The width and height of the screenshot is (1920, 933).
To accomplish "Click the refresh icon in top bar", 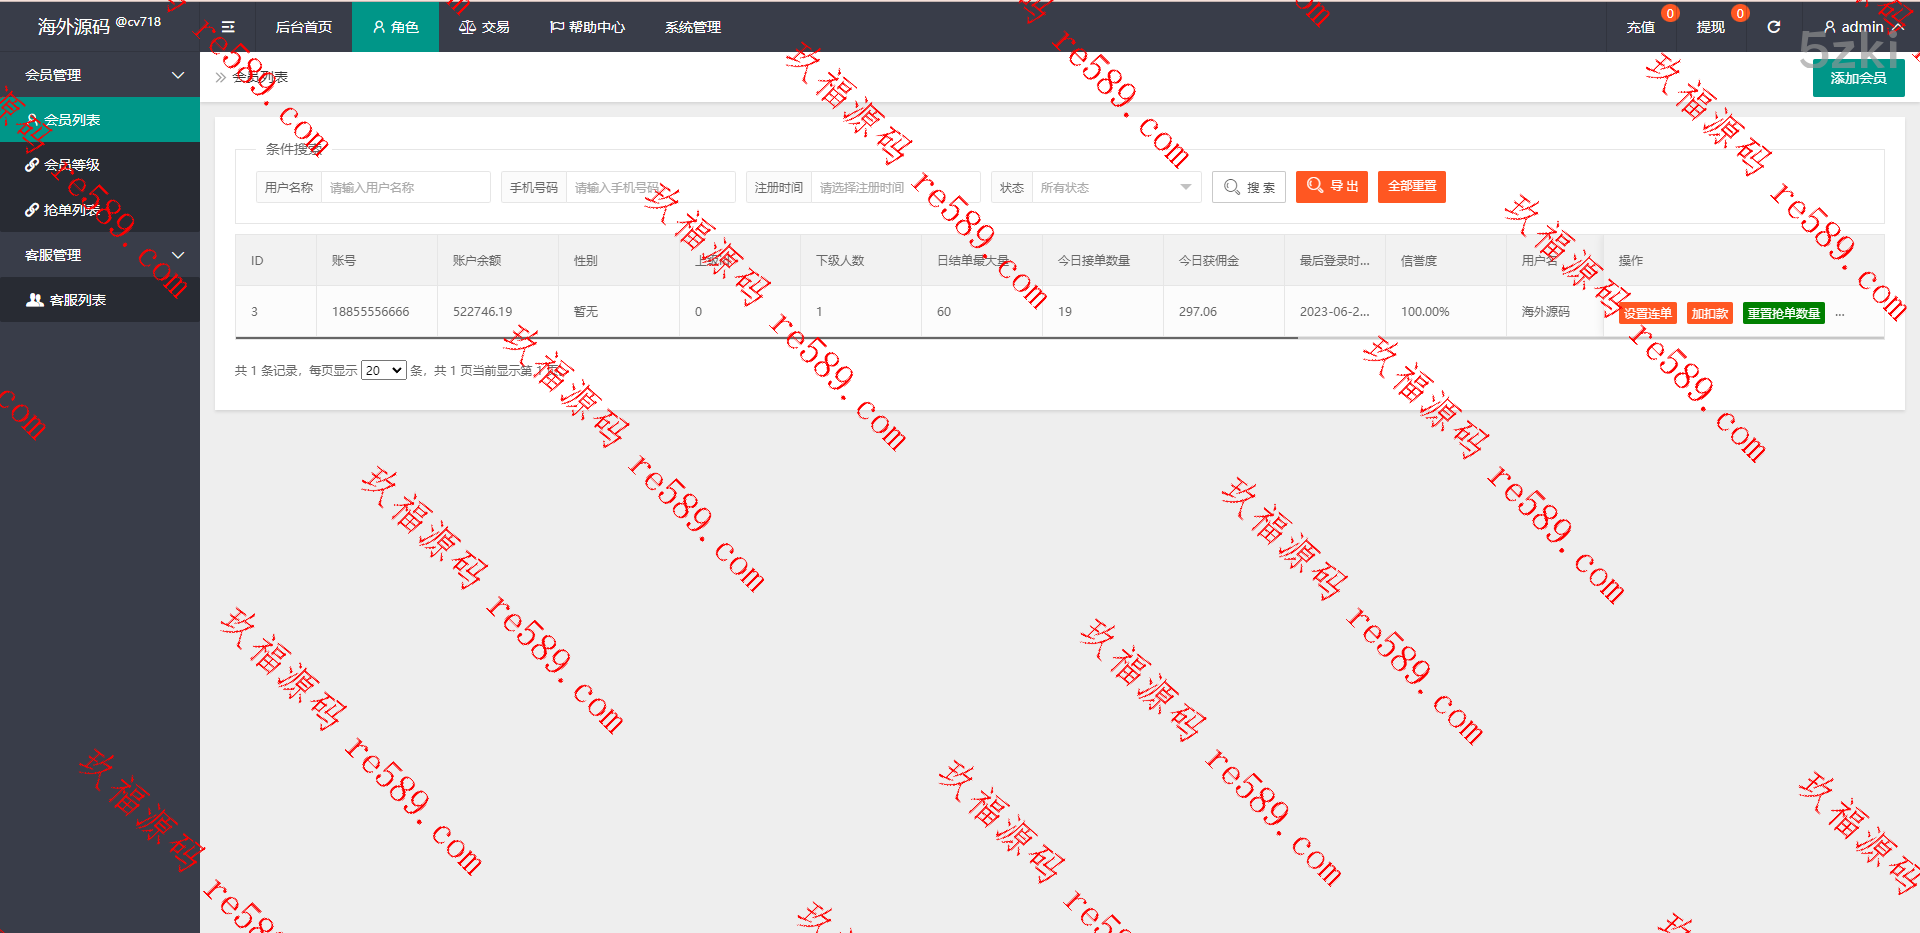I will (x=1773, y=27).
